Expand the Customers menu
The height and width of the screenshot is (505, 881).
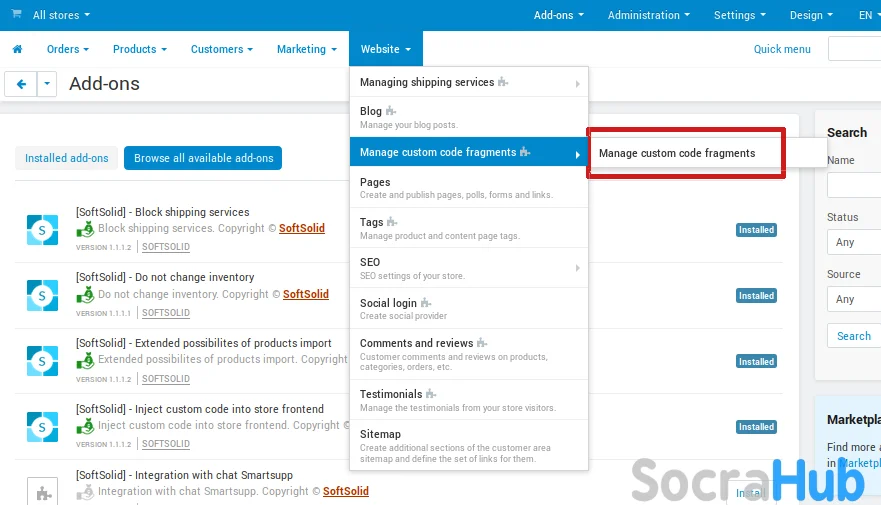tap(222, 49)
